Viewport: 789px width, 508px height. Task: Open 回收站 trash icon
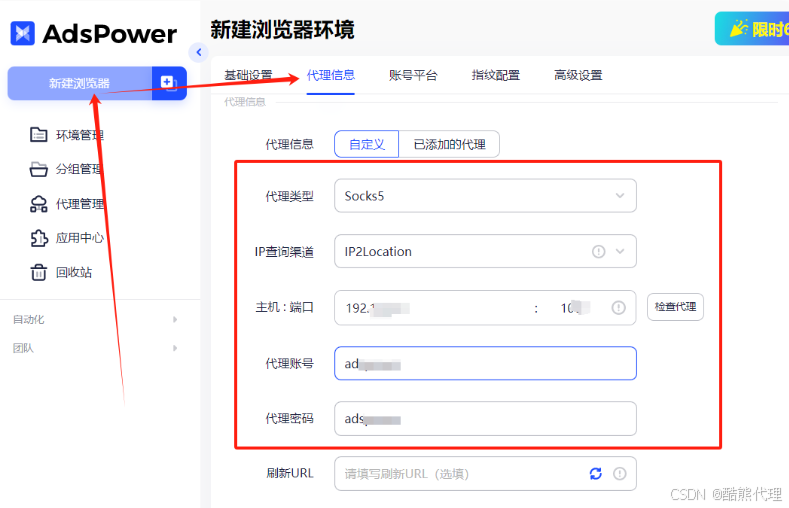(x=39, y=272)
